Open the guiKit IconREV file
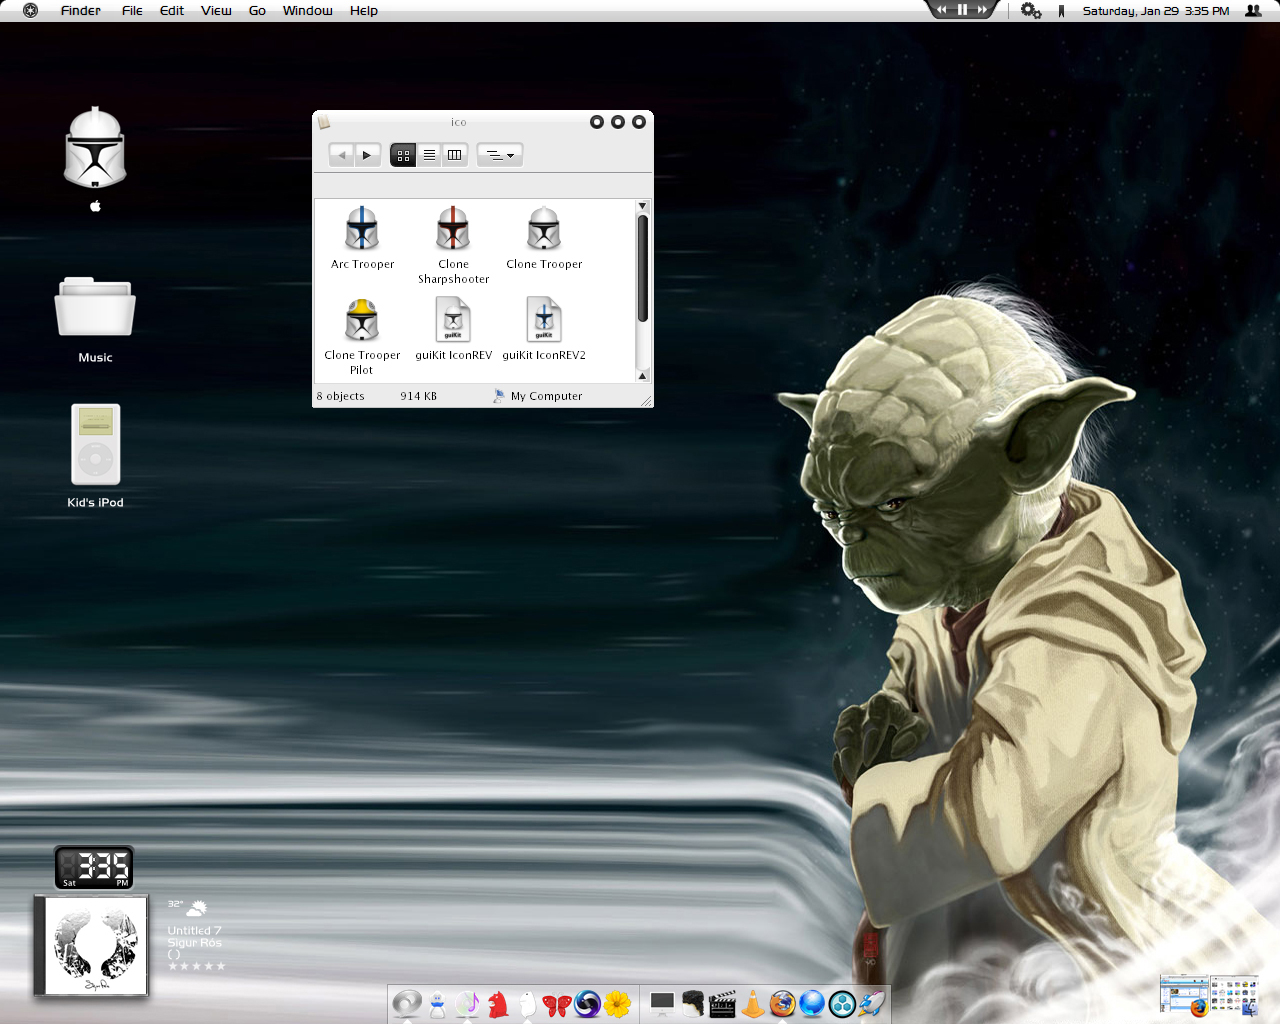Image resolution: width=1280 pixels, height=1024 pixels. [453, 320]
